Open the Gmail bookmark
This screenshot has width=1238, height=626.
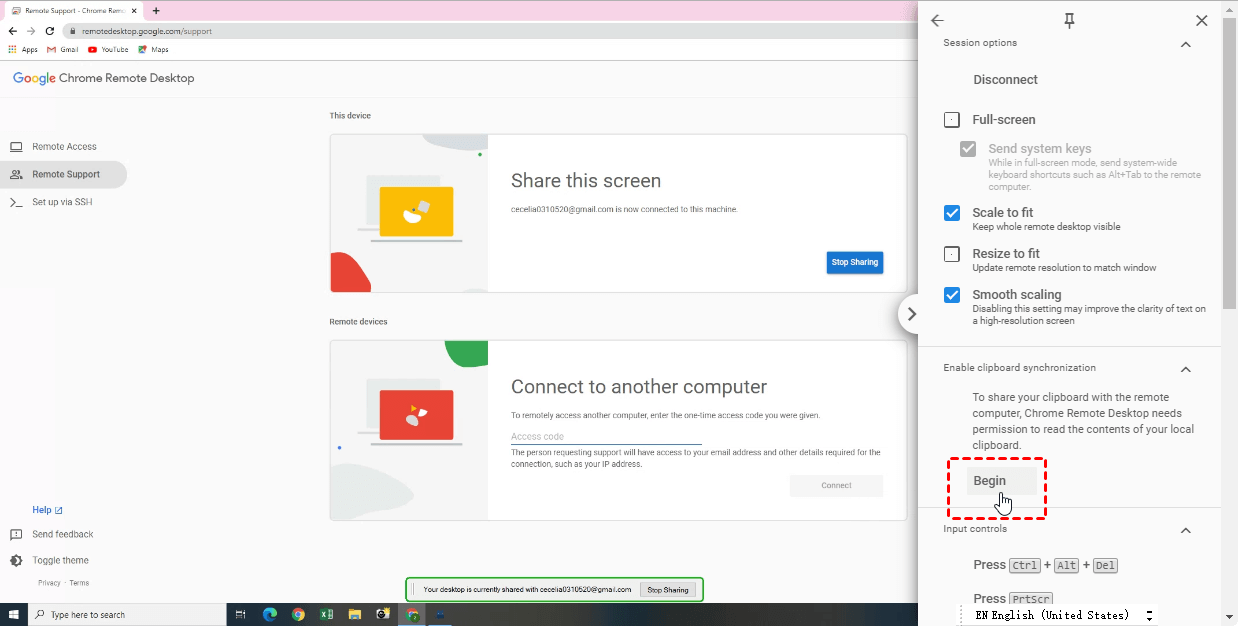click(62, 49)
